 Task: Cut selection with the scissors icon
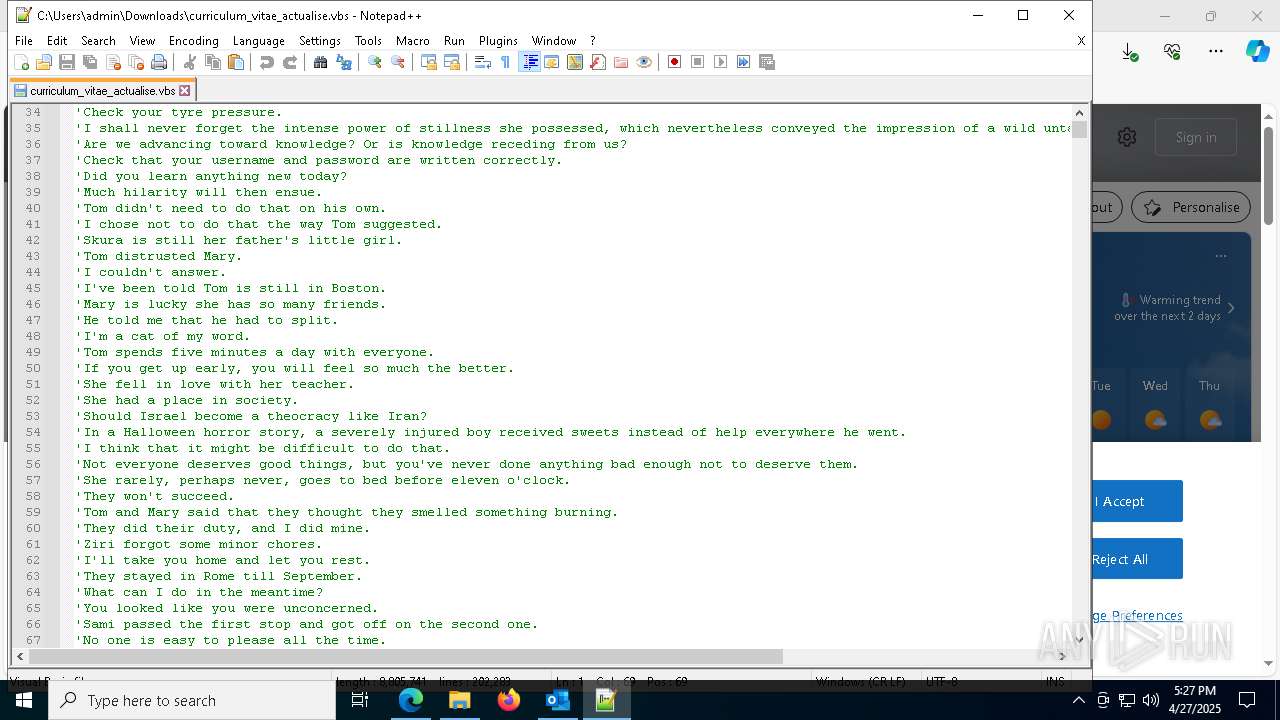190,62
